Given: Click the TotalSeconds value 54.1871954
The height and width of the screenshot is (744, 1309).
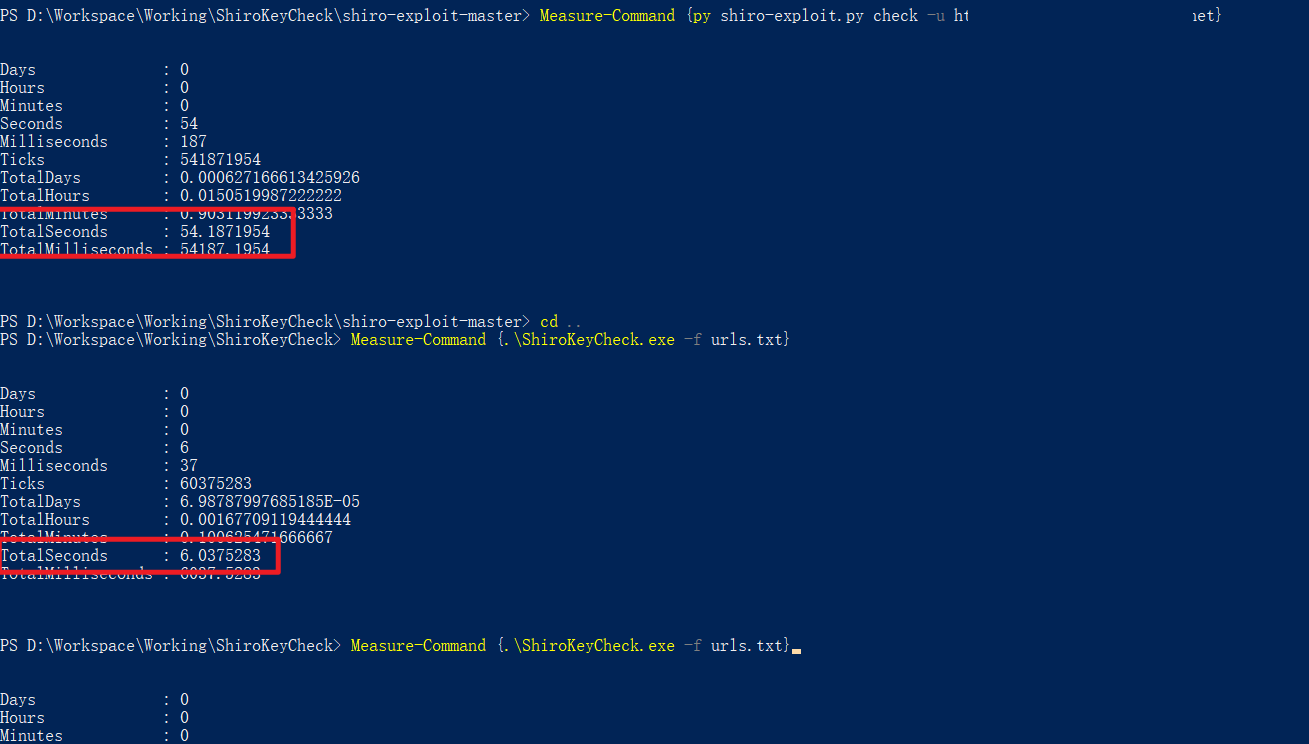Looking at the screenshot, I should pos(224,232).
